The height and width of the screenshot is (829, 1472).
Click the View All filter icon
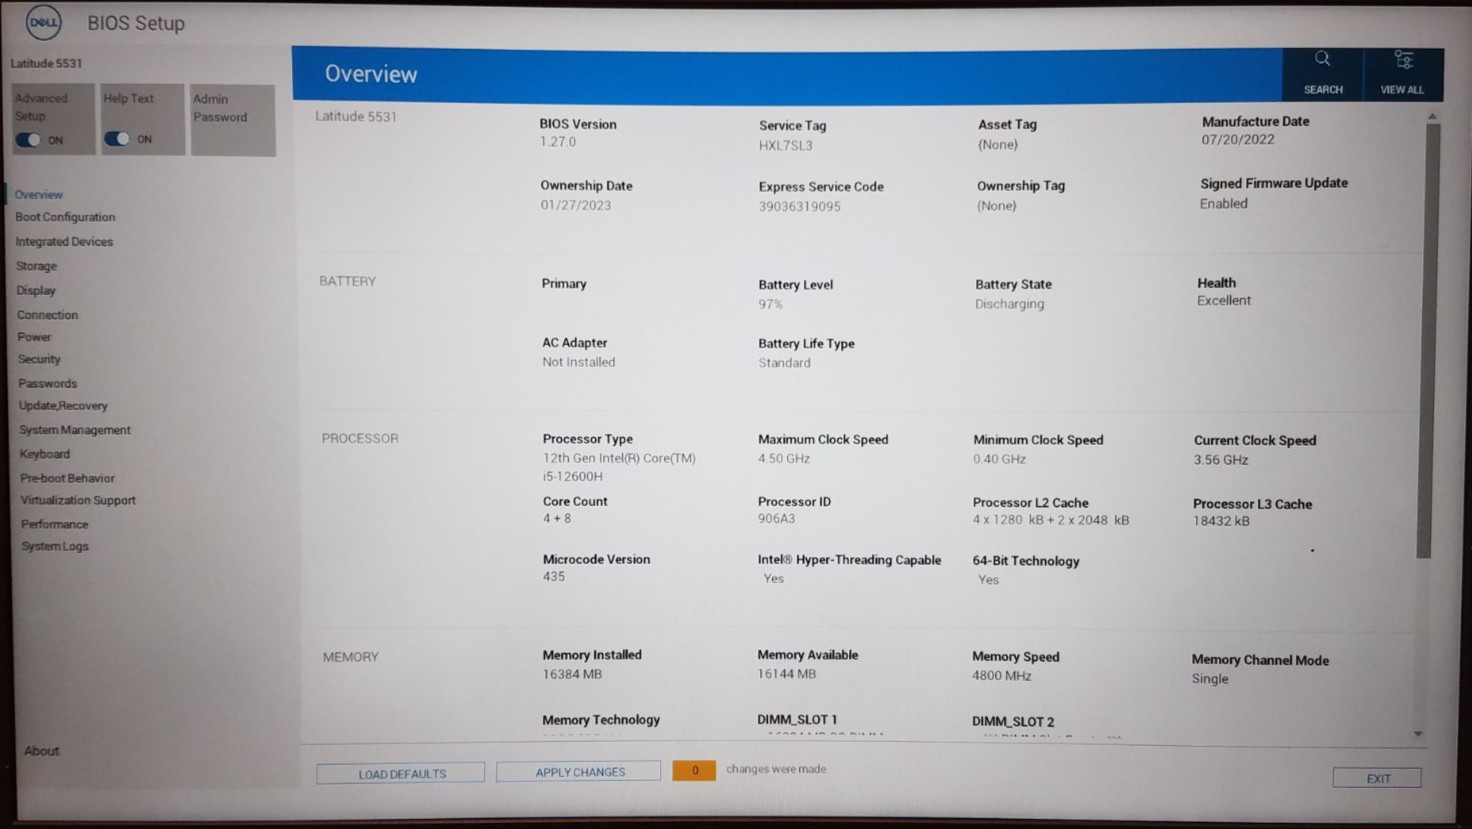1403,60
